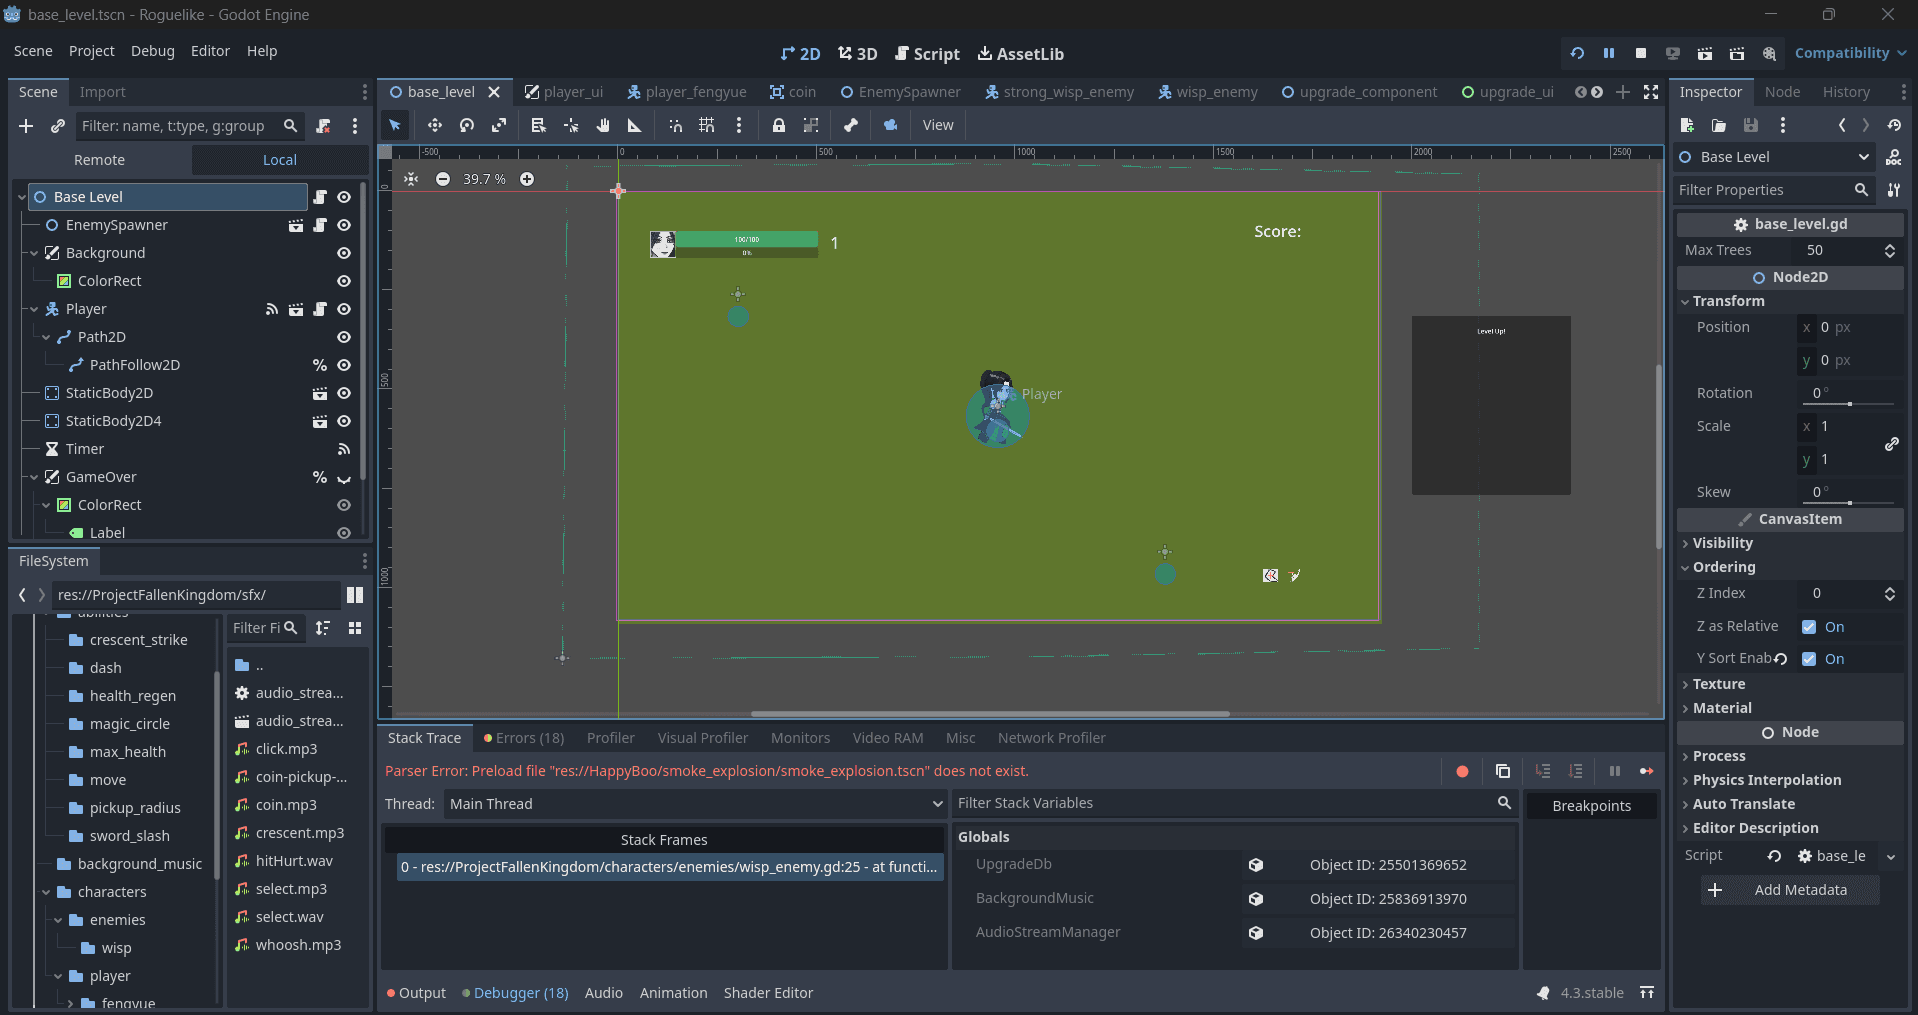Switch the scene tree to Remote
Viewport: 1918px width, 1015px height.
tap(100, 160)
